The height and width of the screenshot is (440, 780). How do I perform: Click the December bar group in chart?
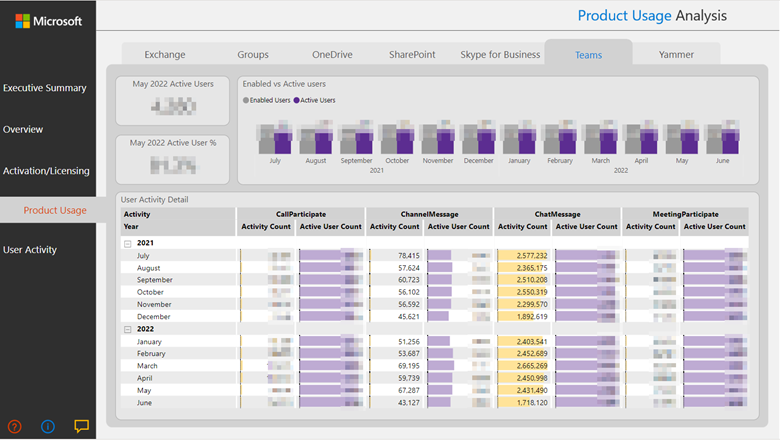479,138
